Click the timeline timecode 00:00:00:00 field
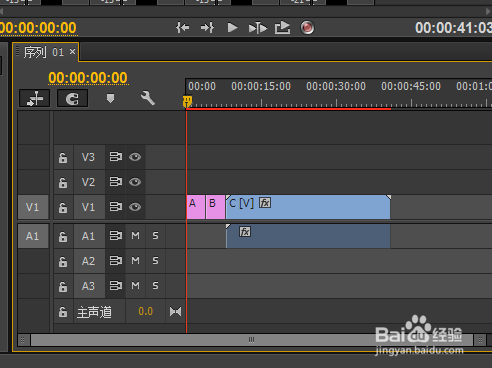492x368 pixels. click(88, 78)
